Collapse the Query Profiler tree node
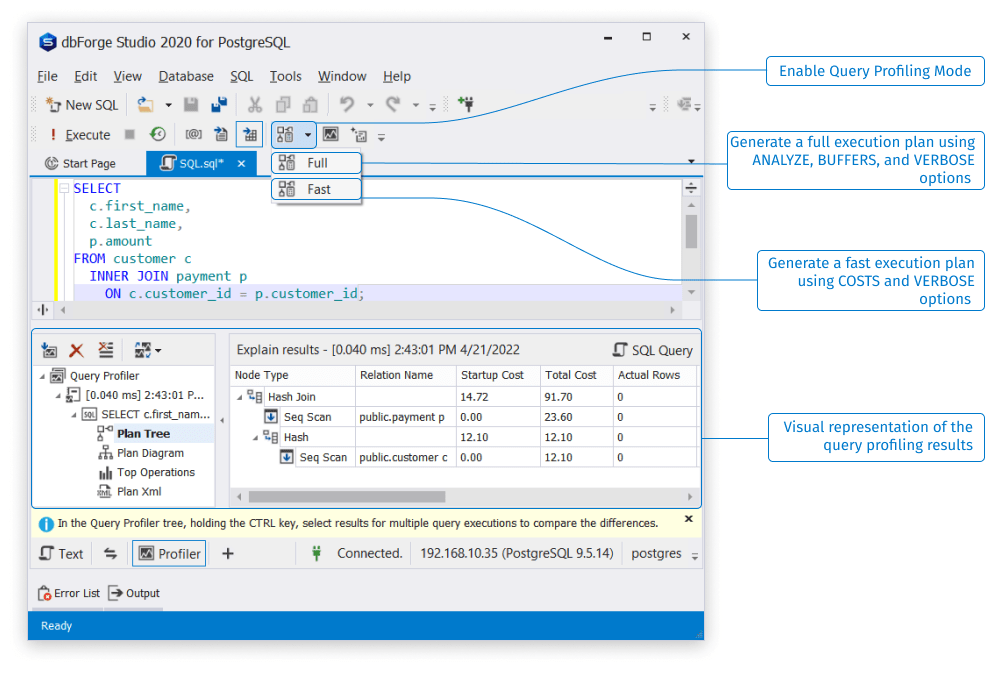The width and height of the screenshot is (1000, 677). 42,376
